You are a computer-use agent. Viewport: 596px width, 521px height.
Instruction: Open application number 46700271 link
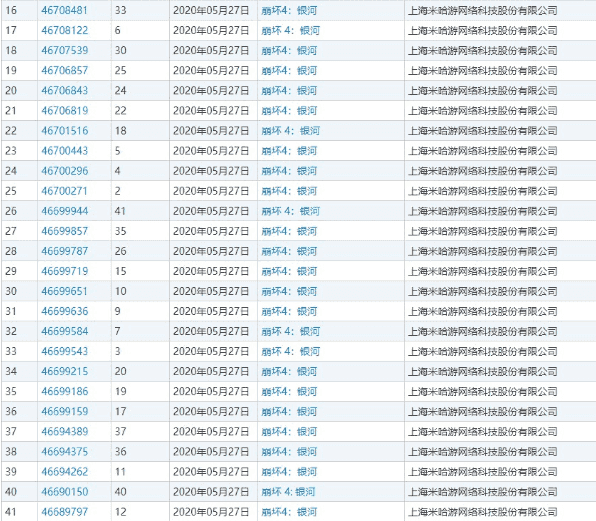65,191
